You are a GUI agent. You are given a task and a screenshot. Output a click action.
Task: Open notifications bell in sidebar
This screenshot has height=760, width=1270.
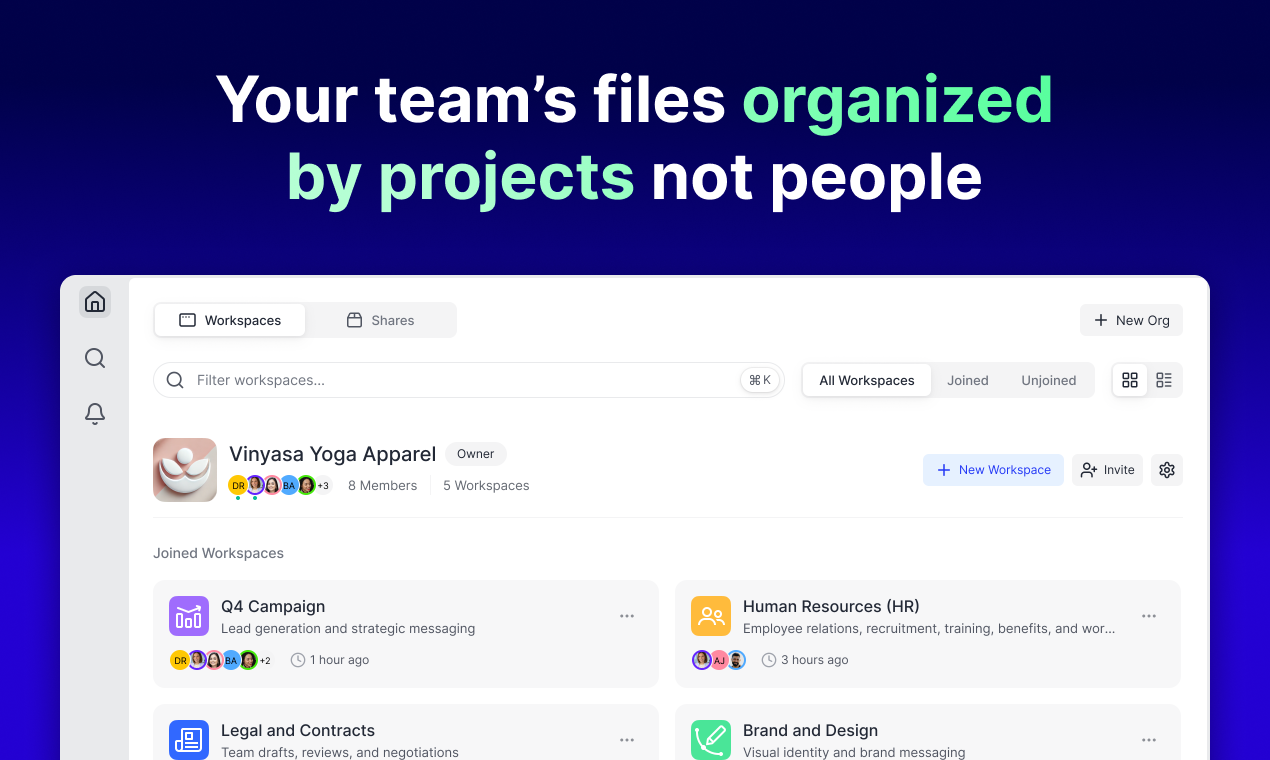point(95,414)
